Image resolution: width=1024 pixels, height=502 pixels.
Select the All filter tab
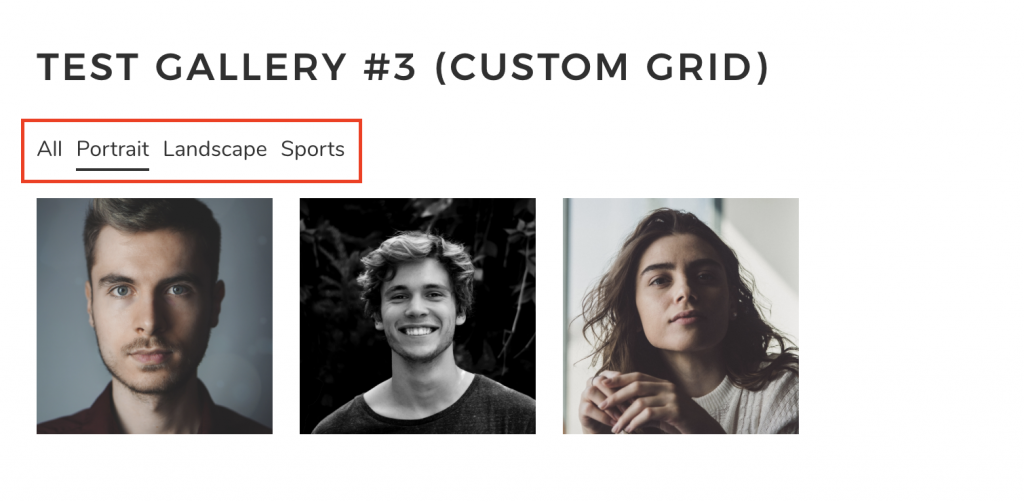50,149
